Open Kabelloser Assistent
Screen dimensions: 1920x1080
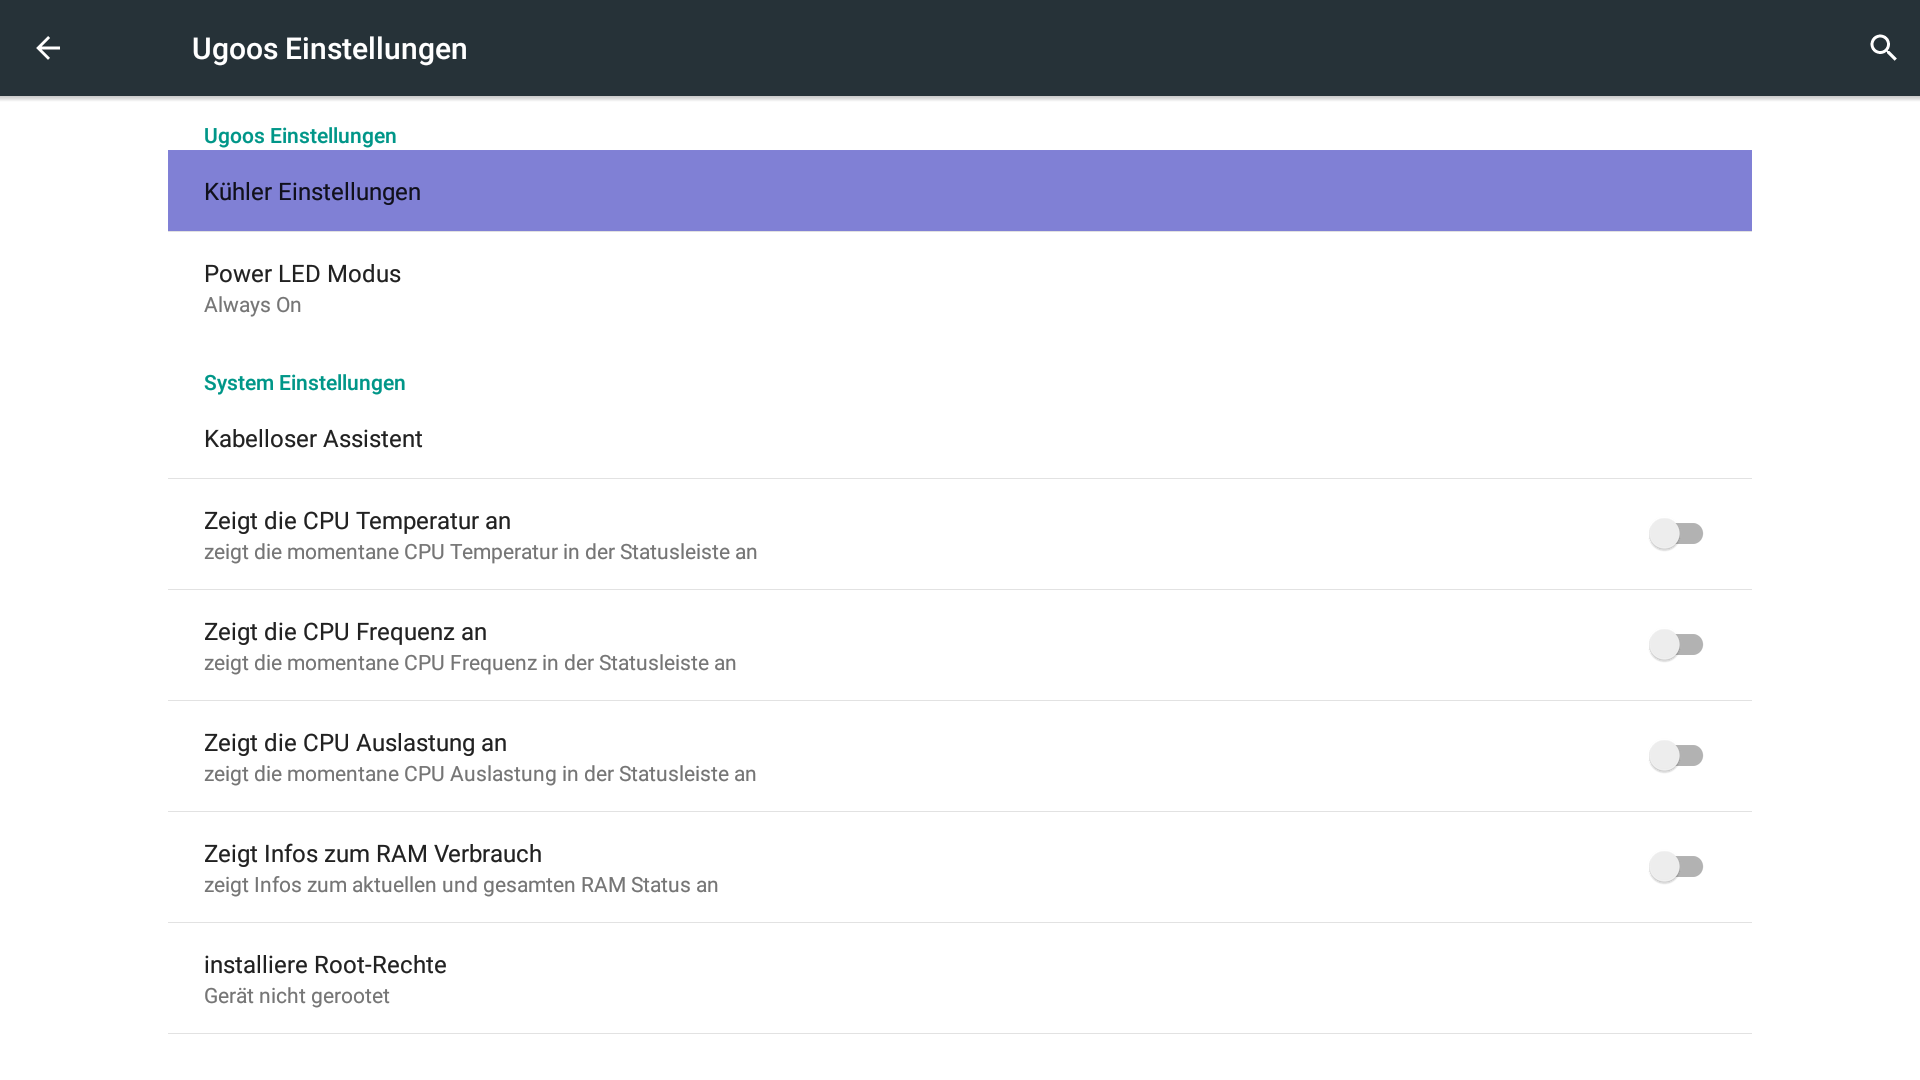point(960,439)
